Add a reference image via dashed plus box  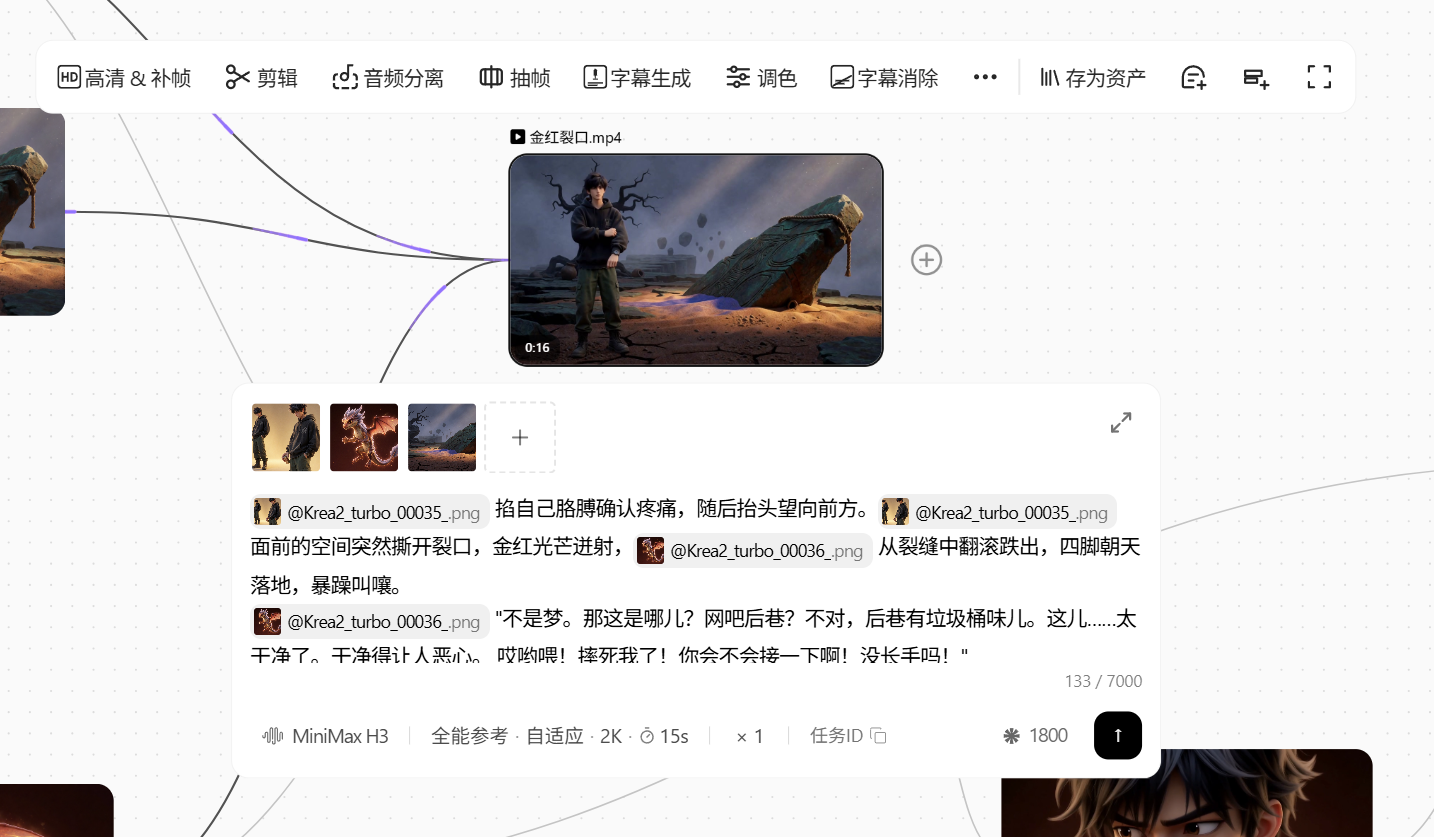(520, 437)
